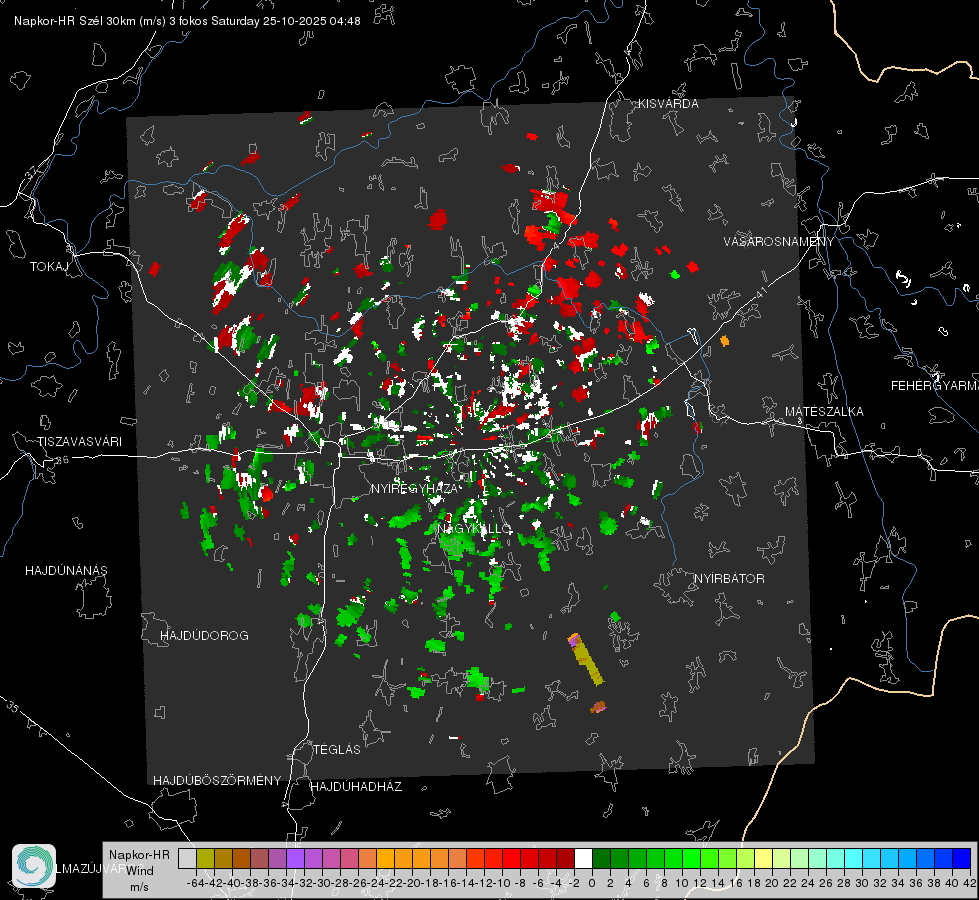Click the road number 35 label
979x900 pixels.
point(13,706)
